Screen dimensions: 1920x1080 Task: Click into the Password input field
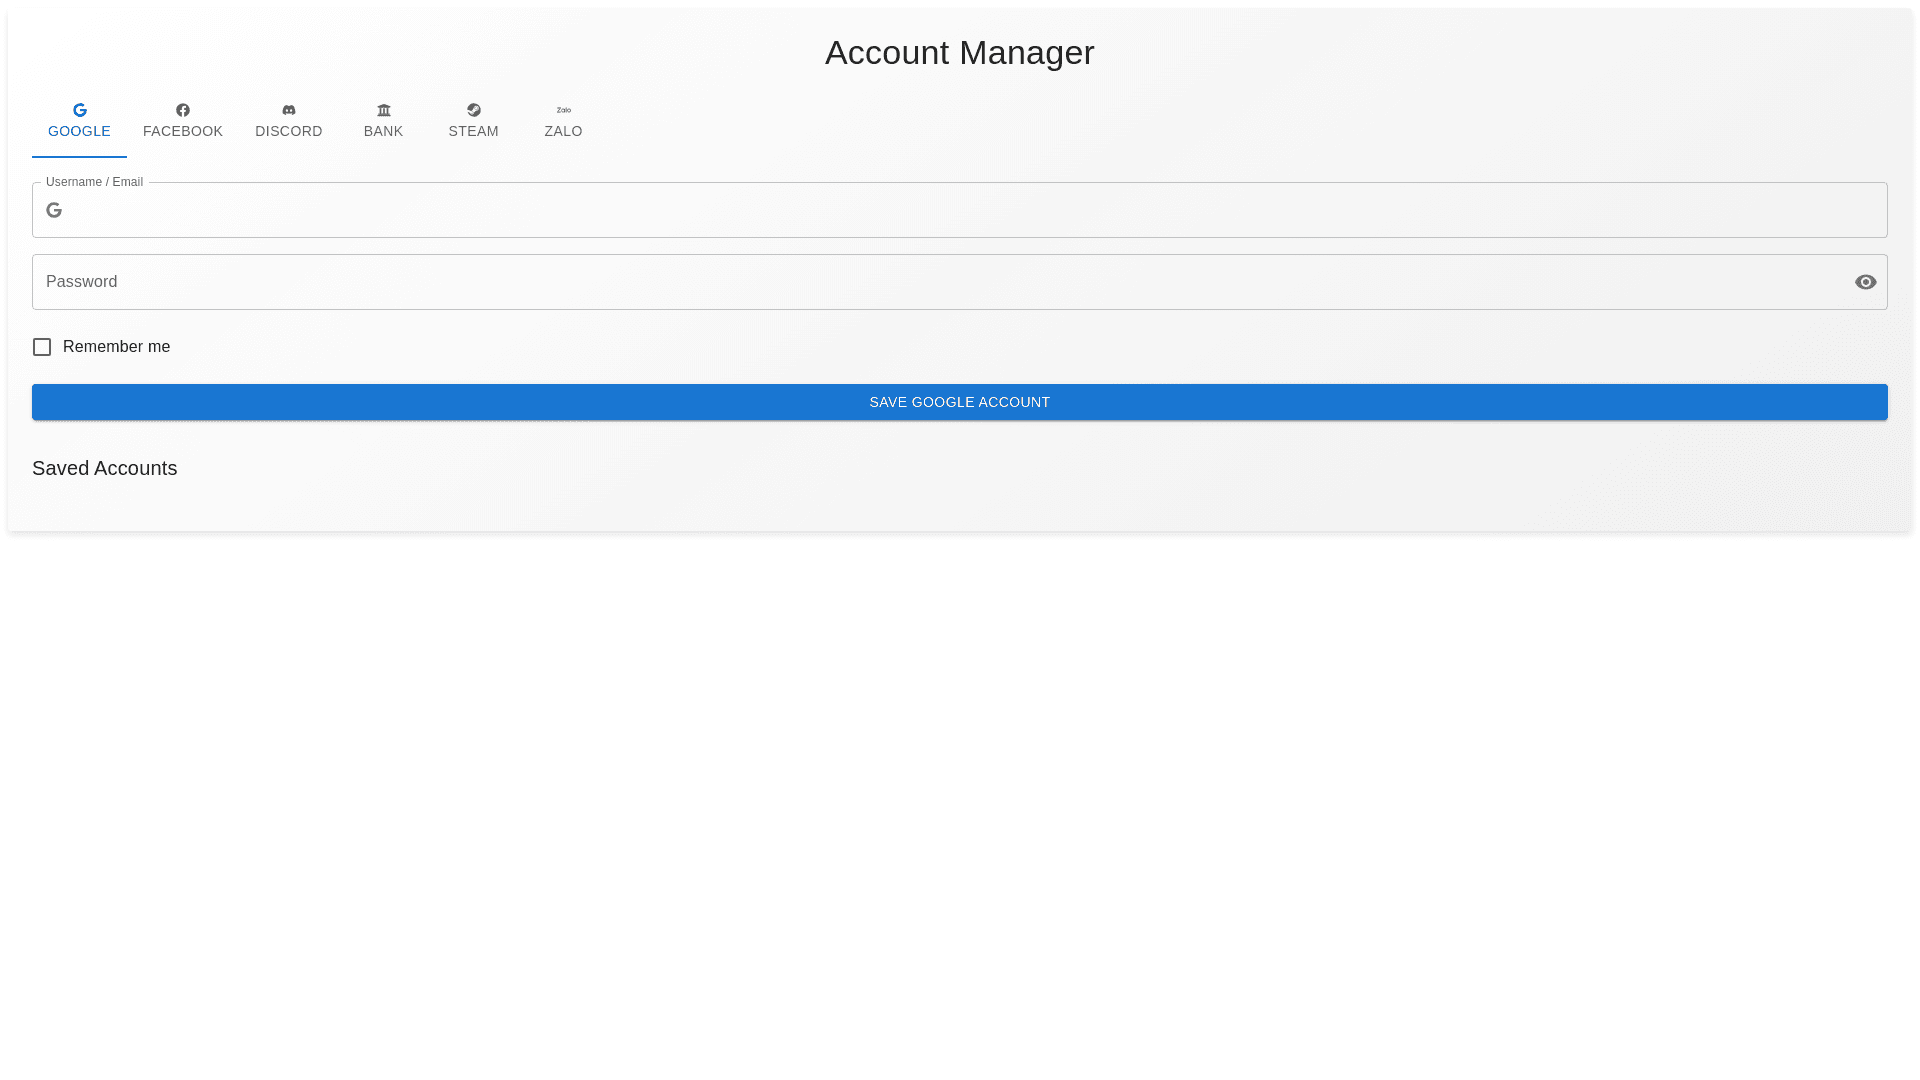coord(940,282)
